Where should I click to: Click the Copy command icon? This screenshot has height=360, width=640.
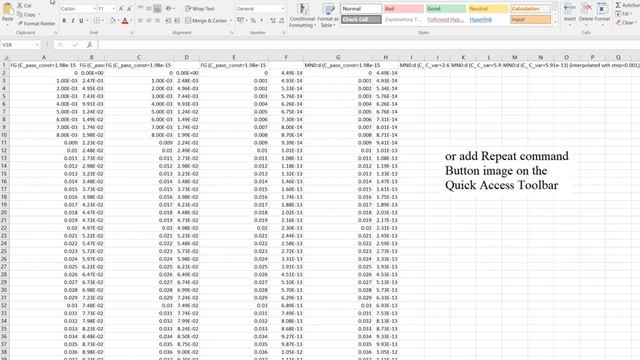(20, 14)
